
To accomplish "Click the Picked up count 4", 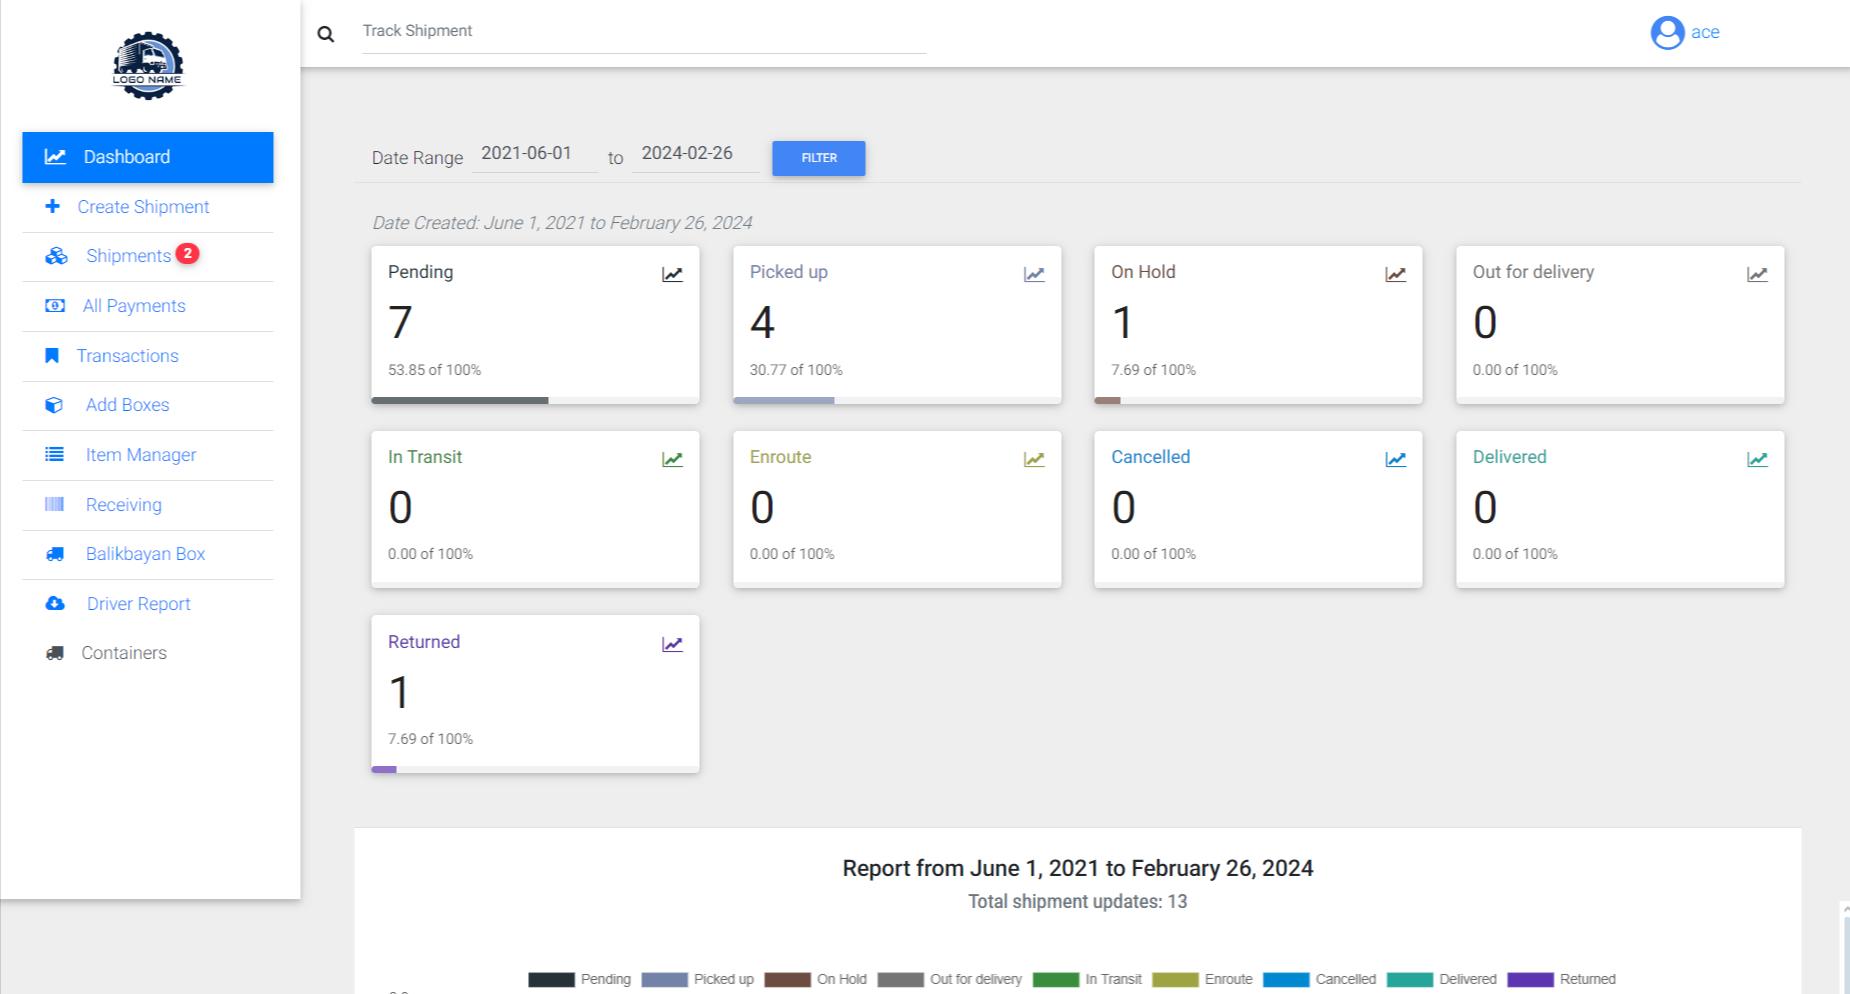I will (762, 322).
